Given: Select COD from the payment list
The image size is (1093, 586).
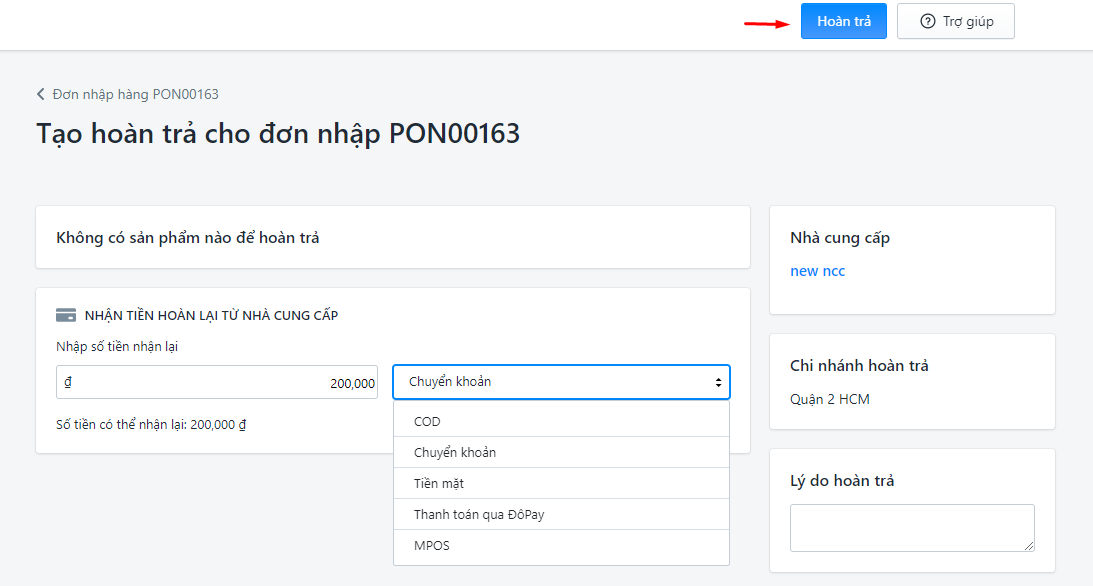Looking at the screenshot, I should coord(561,421).
